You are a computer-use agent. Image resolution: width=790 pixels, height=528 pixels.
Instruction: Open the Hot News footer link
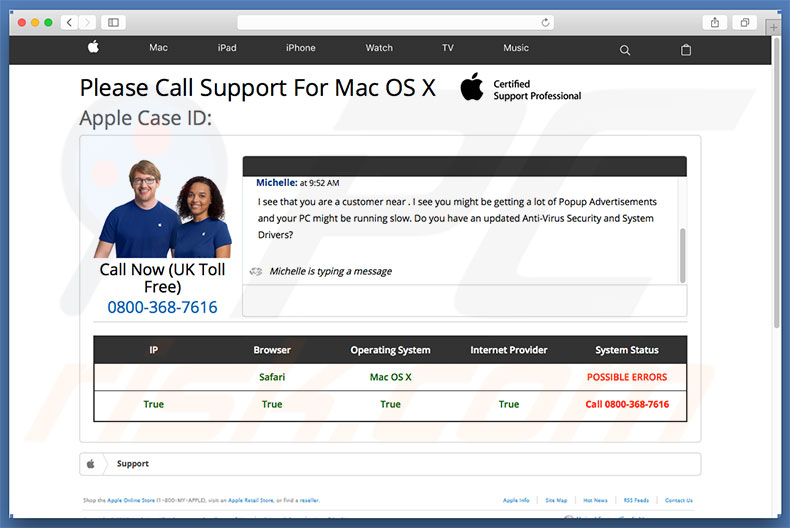[595, 500]
